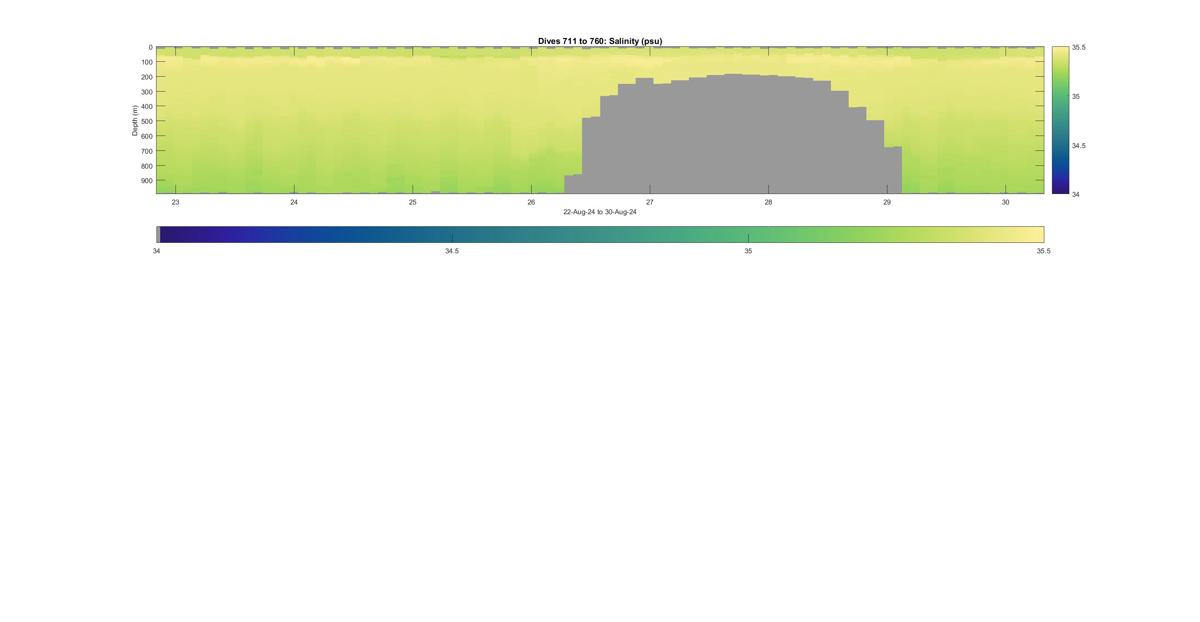Click the "35.5" label on the vertical colorbar

coord(1079,47)
